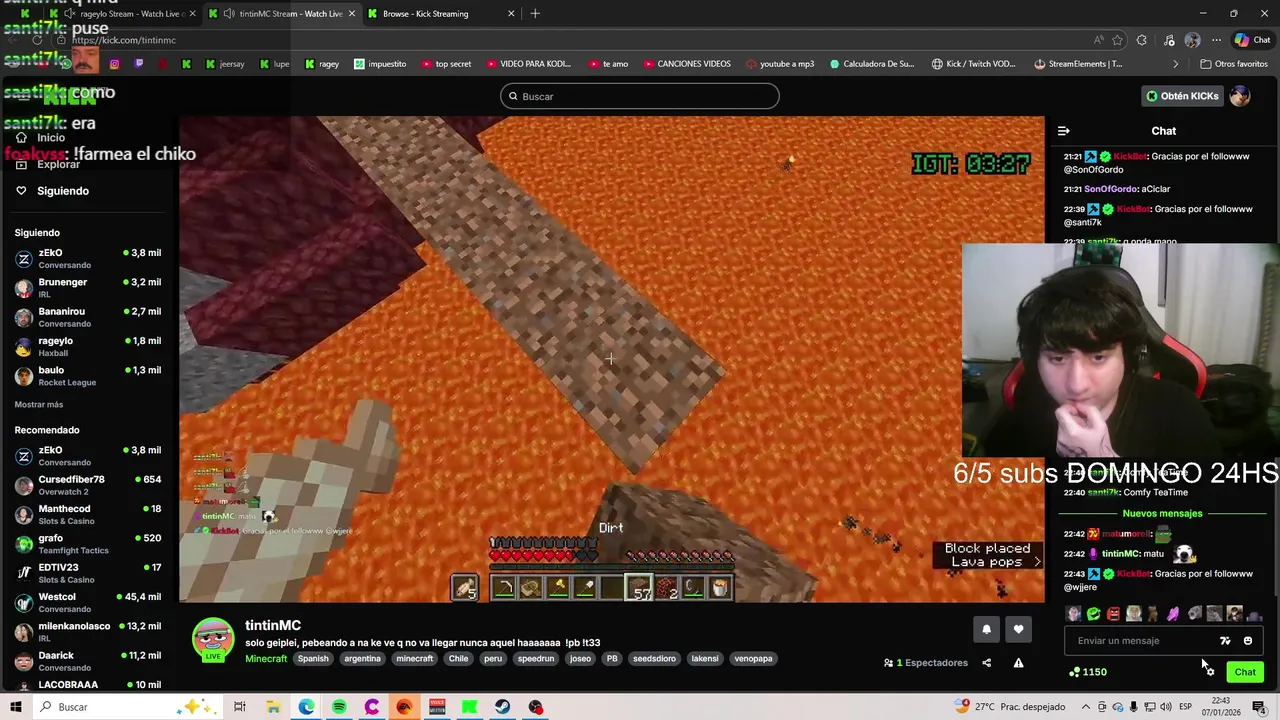Show hidden system tray icons
1280x720 pixels.
tap(1086, 707)
